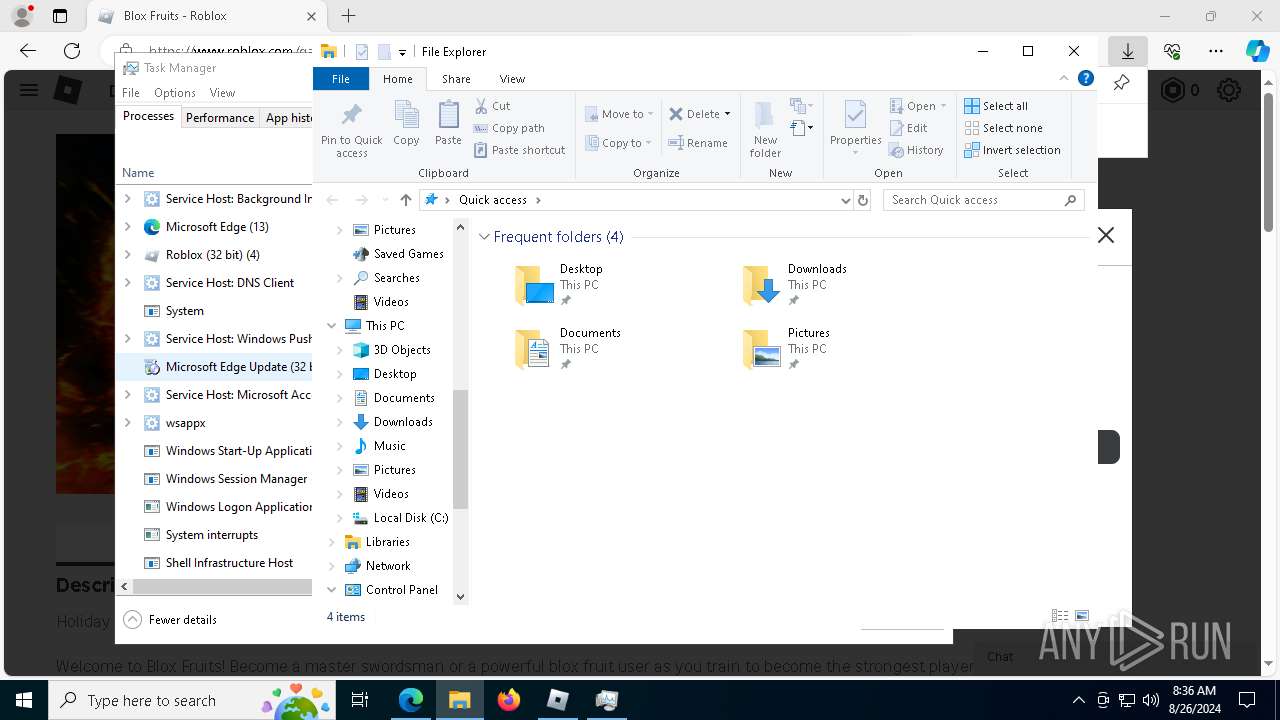Screen dimensions: 1280x720
Task: Expand address bar history dropdown
Action: pyautogui.click(x=845, y=200)
